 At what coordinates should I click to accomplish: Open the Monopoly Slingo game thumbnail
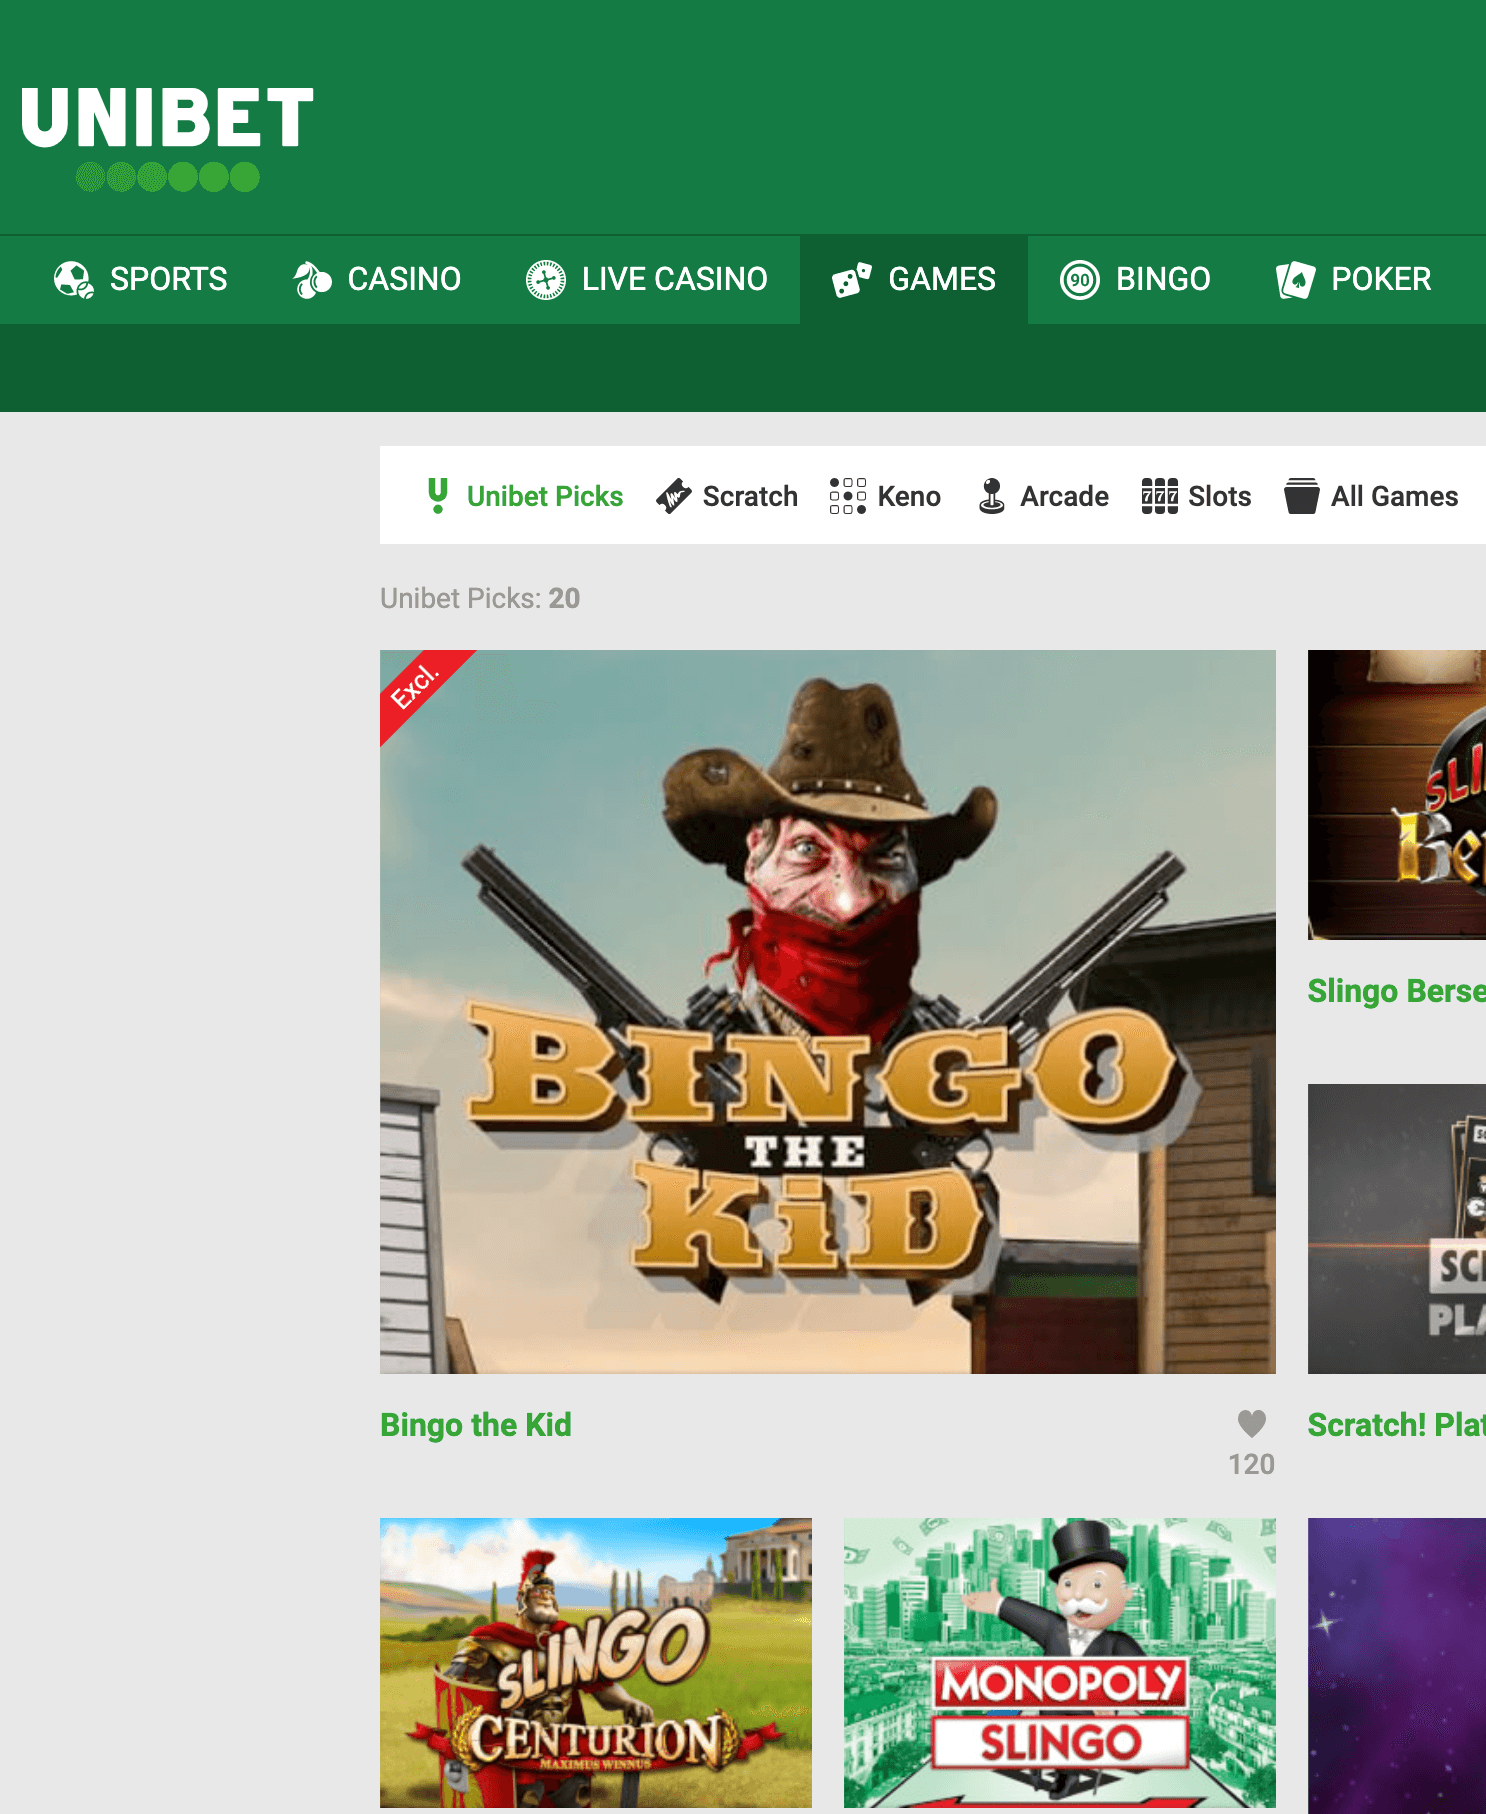(x=1059, y=1663)
